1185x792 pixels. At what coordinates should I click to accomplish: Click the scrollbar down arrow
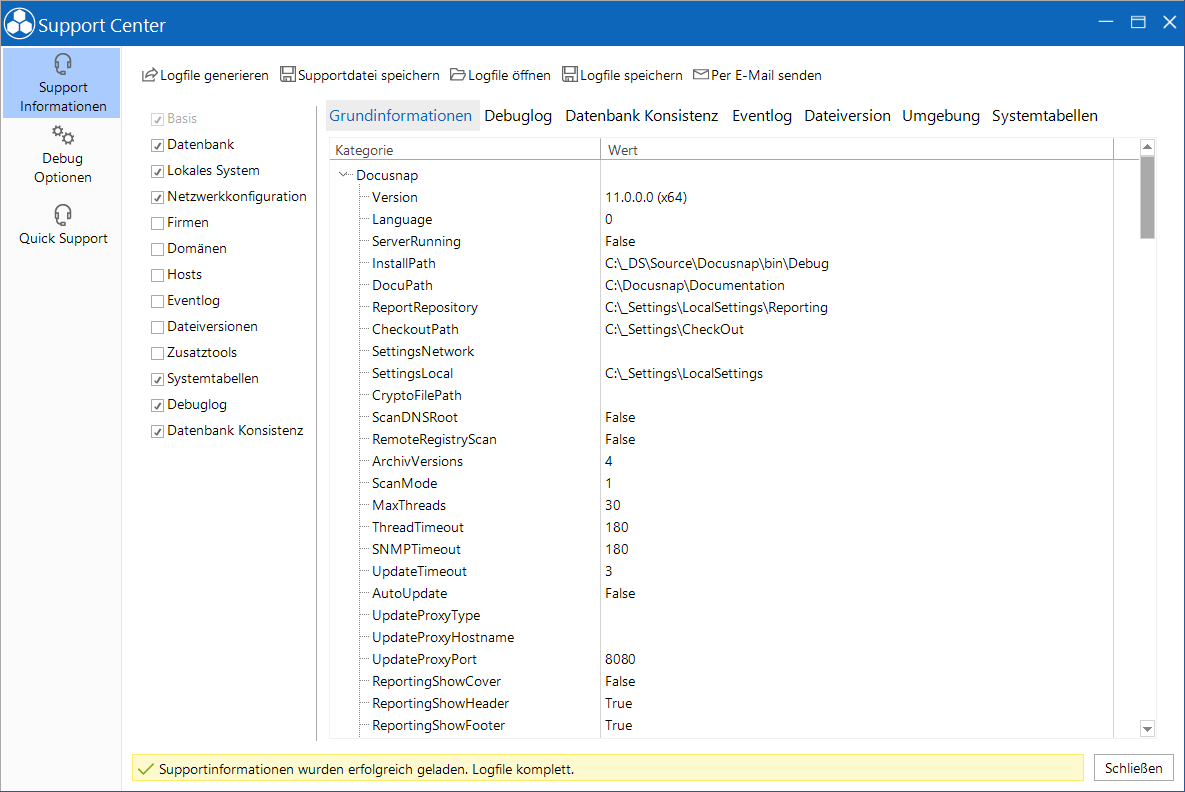point(1147,729)
